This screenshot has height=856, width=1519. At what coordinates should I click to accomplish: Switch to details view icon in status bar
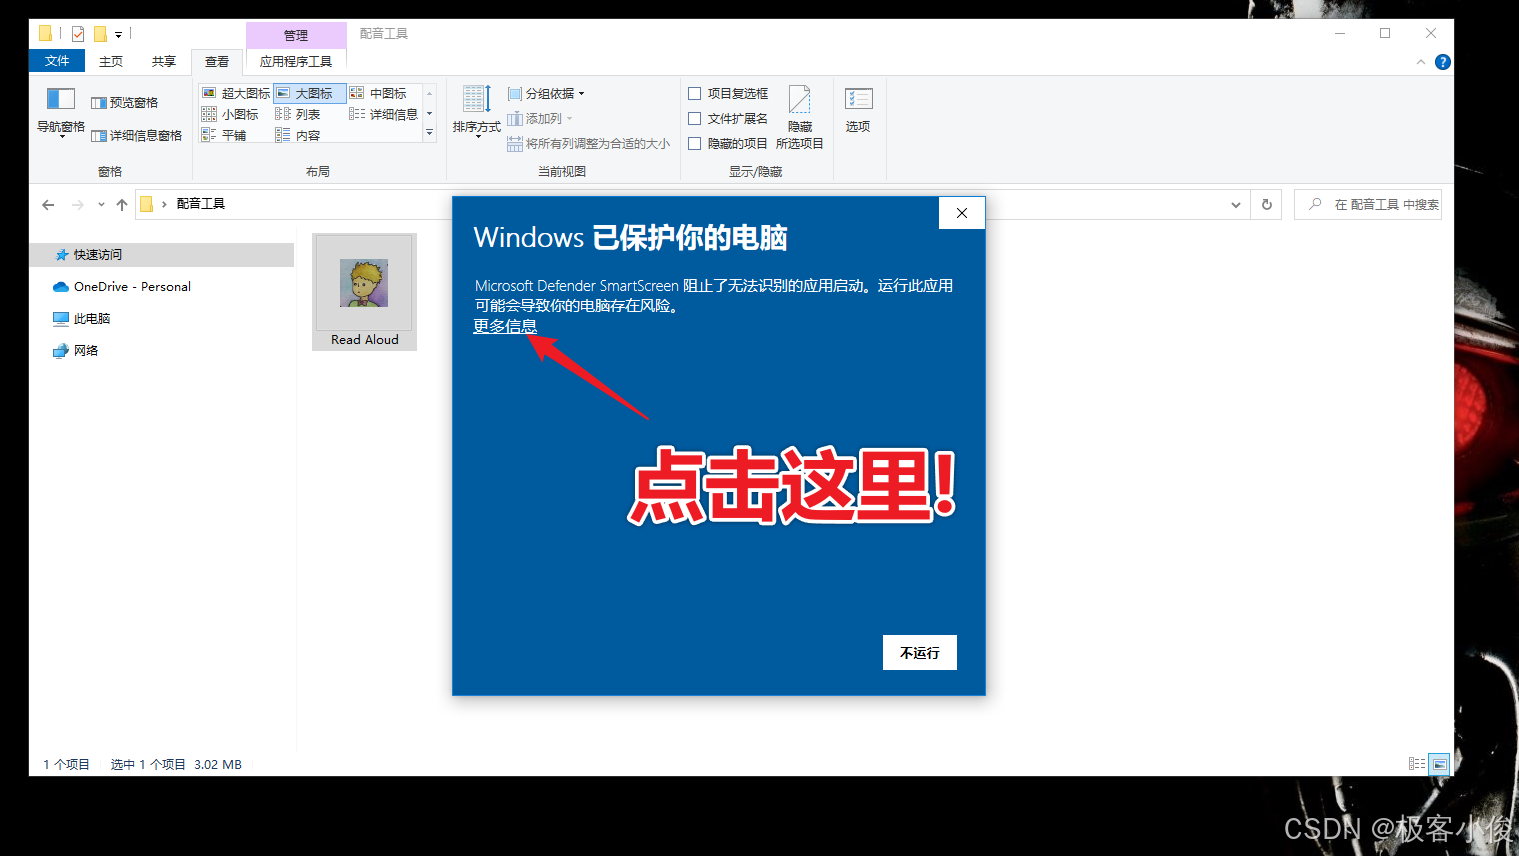pos(1417,764)
